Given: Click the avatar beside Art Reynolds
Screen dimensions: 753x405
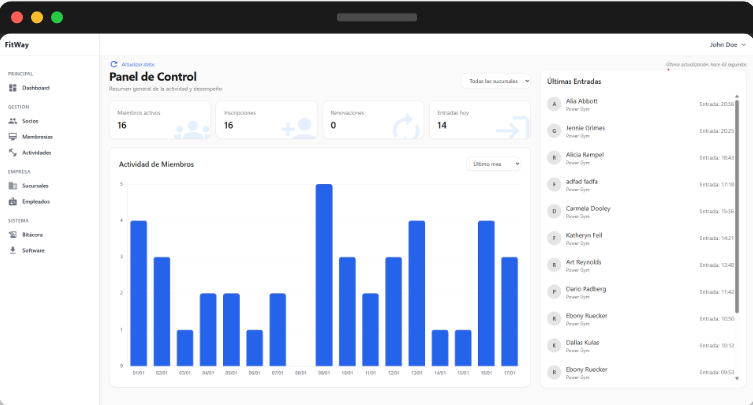Looking at the screenshot, I should click(554, 265).
